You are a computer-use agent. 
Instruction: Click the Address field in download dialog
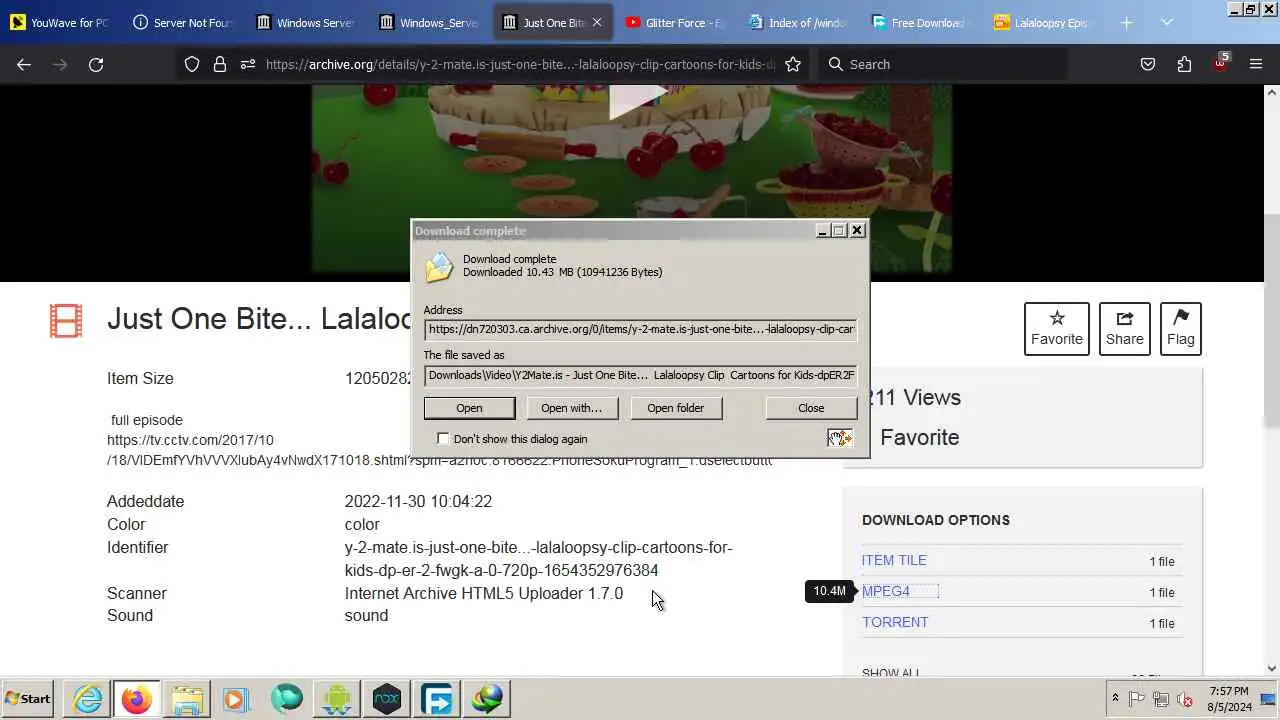pyautogui.click(x=640, y=329)
